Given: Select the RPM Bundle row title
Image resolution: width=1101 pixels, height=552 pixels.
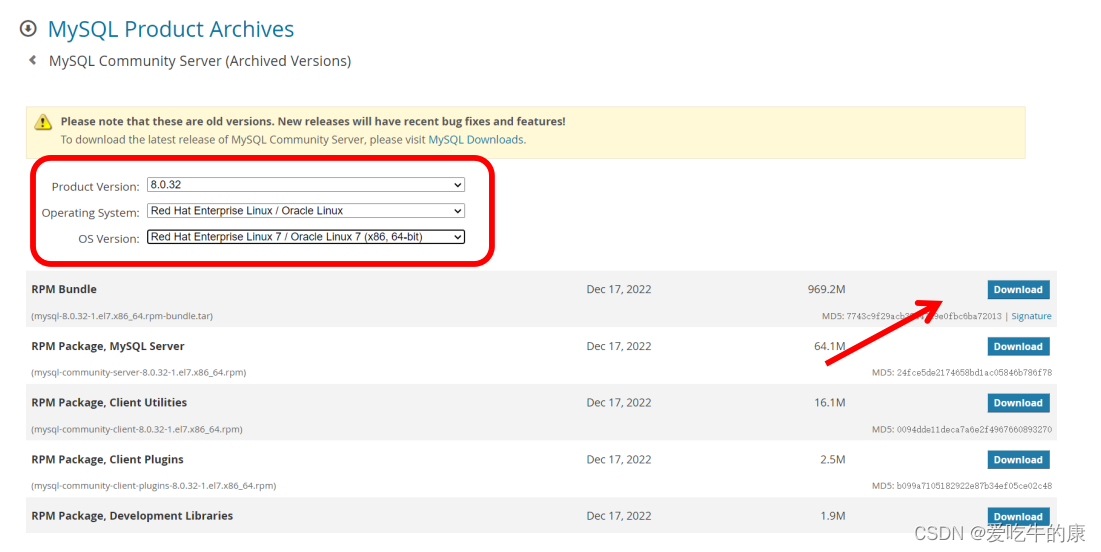Looking at the screenshot, I should (x=64, y=289).
